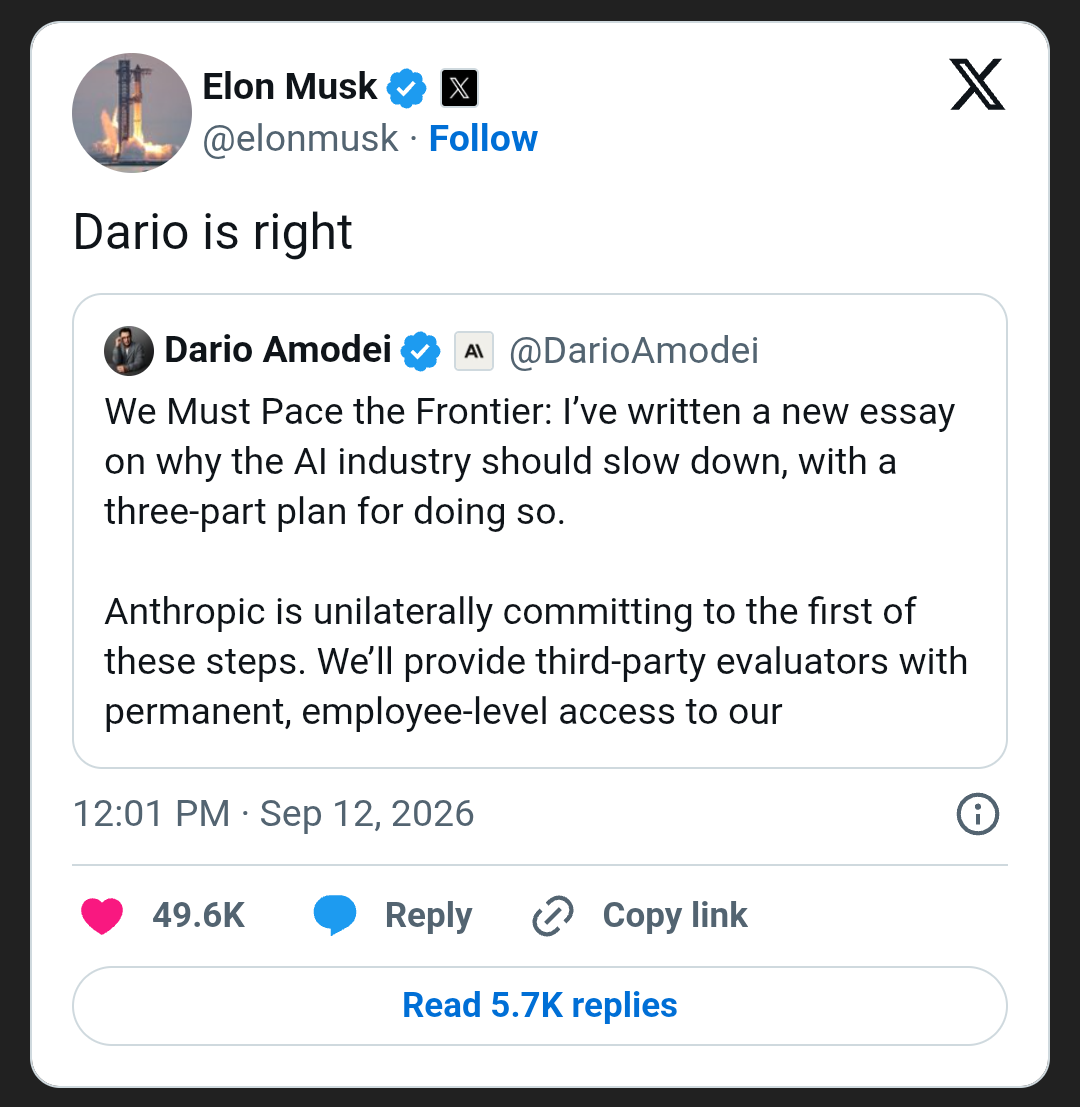1080x1107 pixels.
Task: Open Elon Musk's rocket profile picture
Action: click(x=132, y=113)
